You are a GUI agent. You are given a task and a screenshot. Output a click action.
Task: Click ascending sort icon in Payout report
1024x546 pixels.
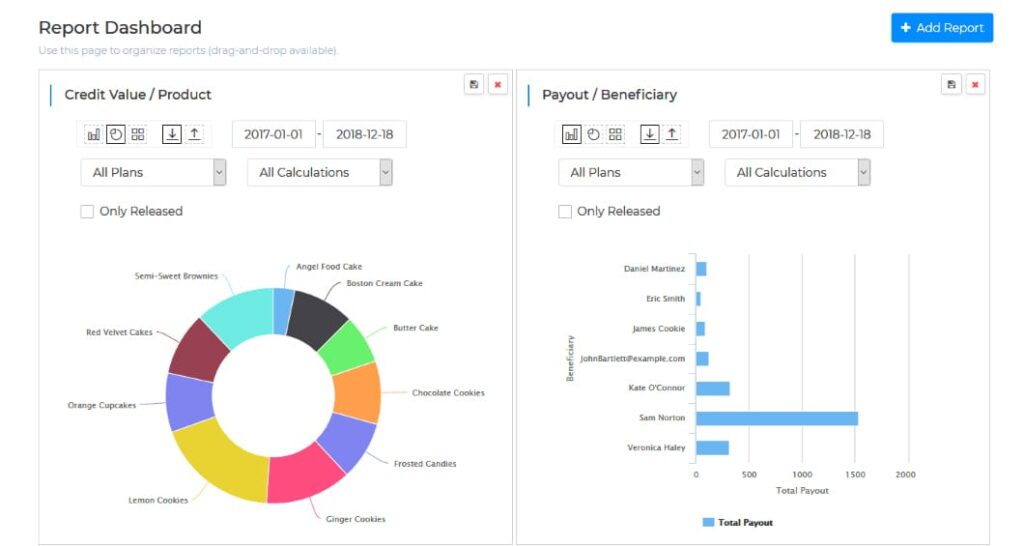[x=672, y=134]
